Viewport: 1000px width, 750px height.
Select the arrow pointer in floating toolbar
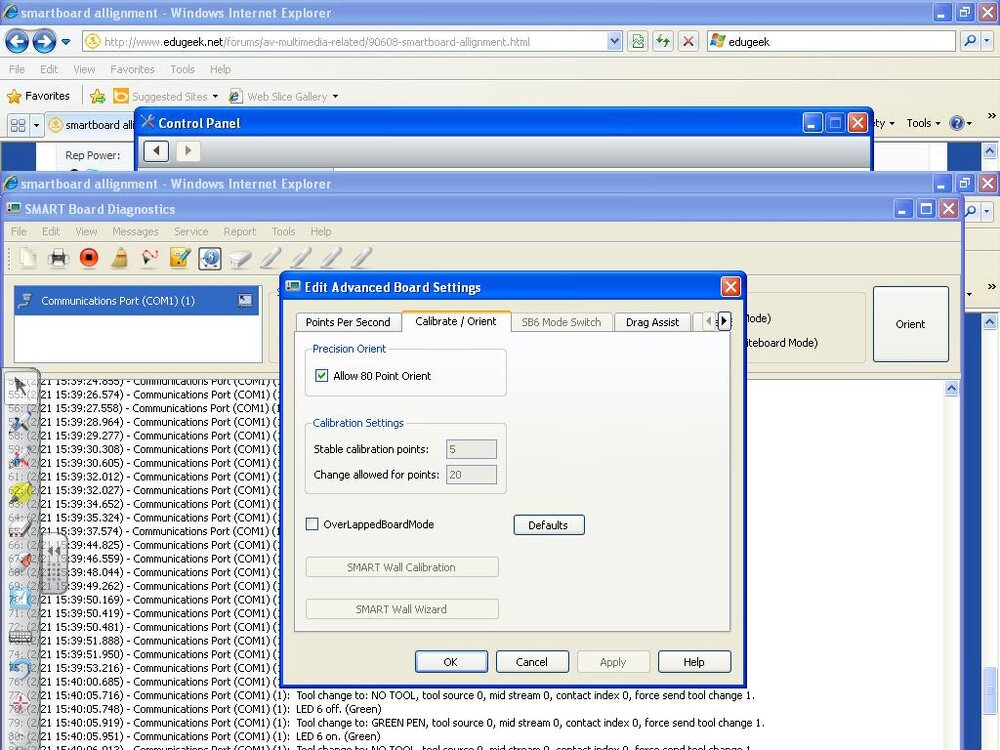tap(20, 387)
